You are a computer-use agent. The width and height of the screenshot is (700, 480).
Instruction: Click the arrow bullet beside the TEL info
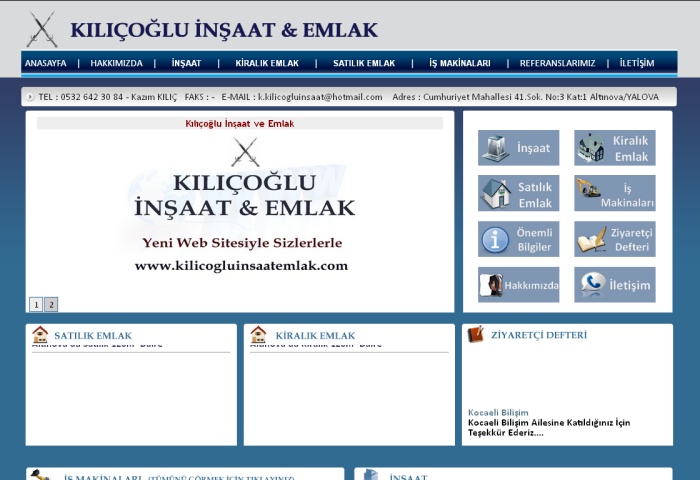[x=30, y=97]
